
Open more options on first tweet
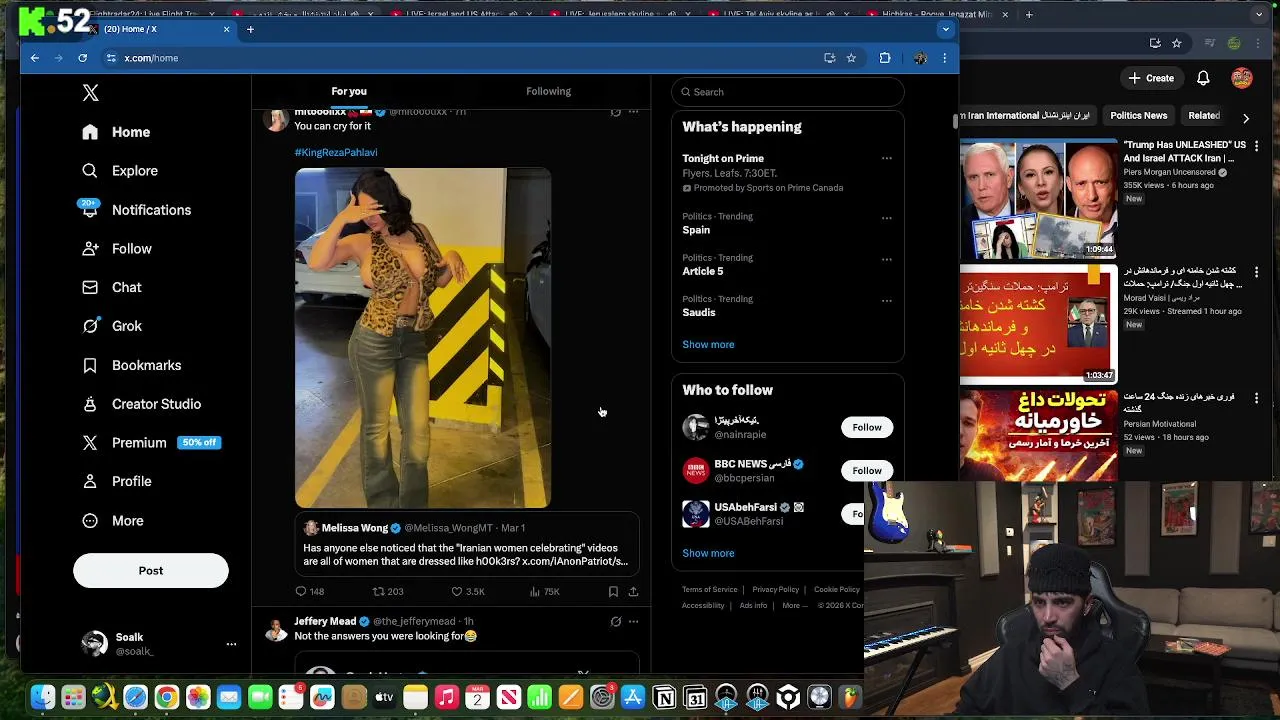click(633, 112)
